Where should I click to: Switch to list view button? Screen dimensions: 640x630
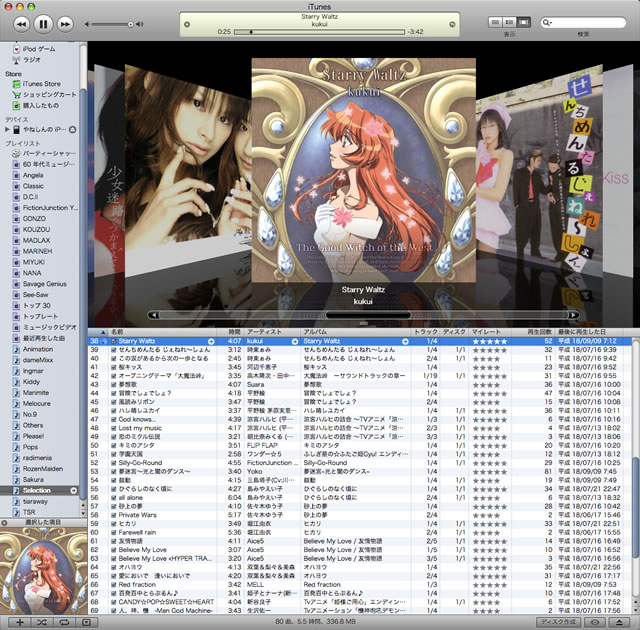(x=495, y=22)
